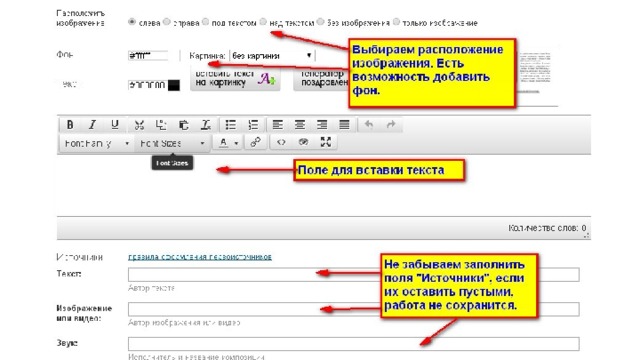Open the 'без картинки' picture dropdown
Screen dimensions: 640x360
tap(272, 56)
